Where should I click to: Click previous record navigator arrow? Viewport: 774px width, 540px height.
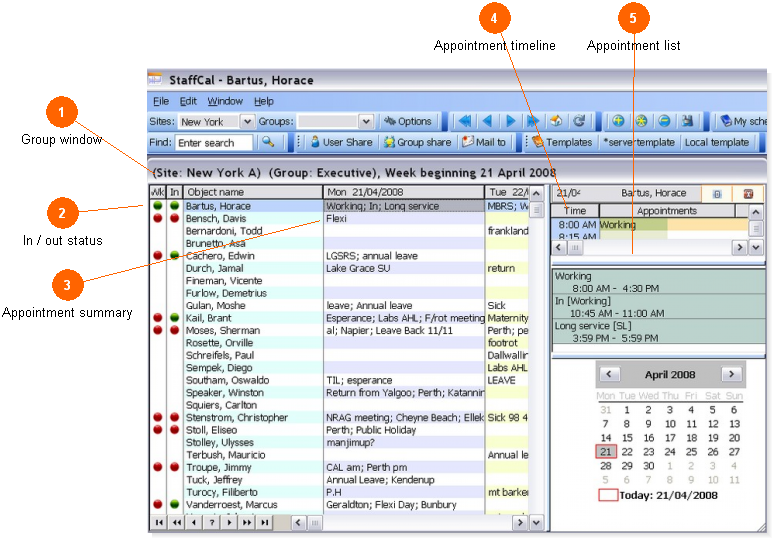point(194,522)
